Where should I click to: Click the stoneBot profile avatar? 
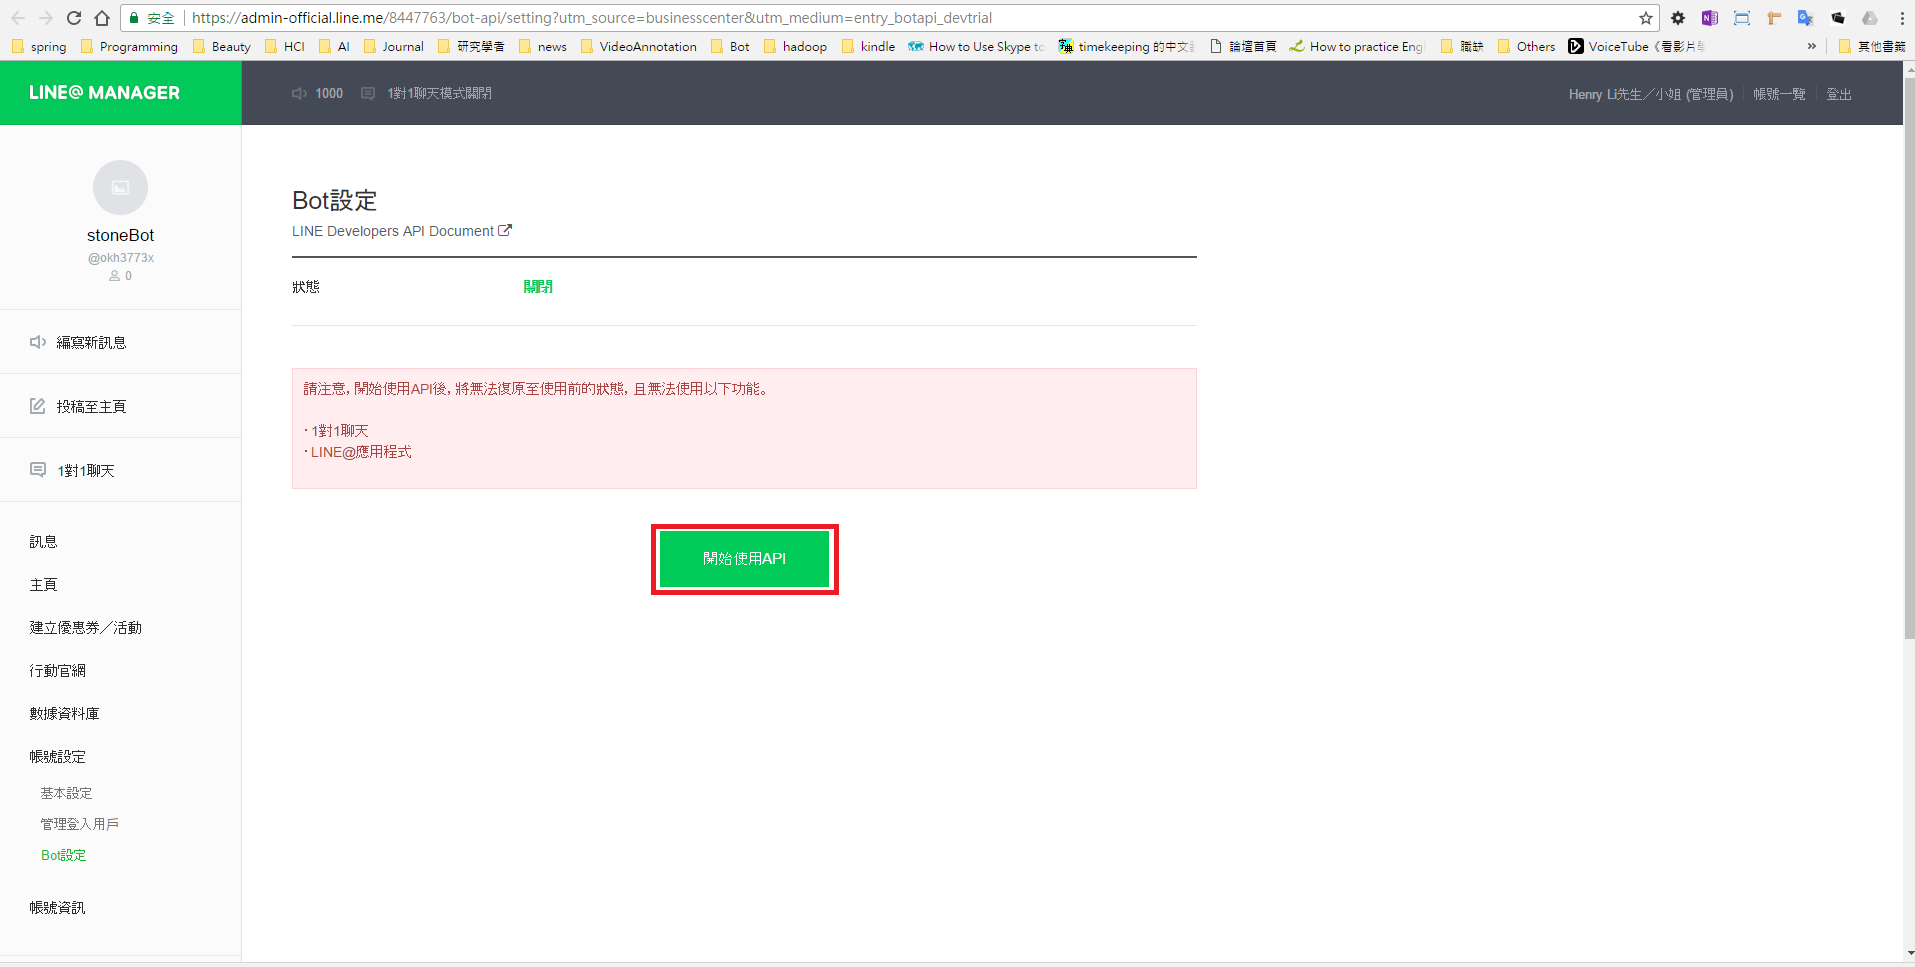tap(120, 187)
